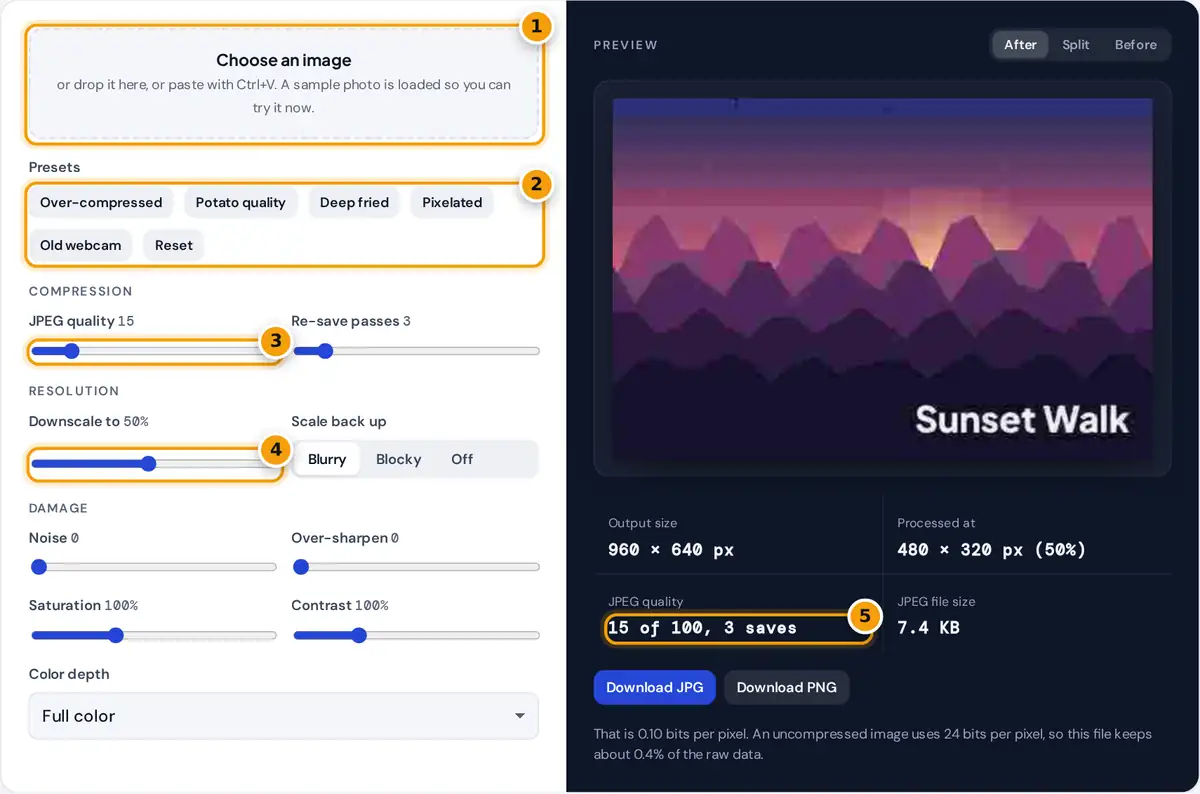
Task: Click the 'RESOLUTION' section heading
Action: pyautogui.click(x=74, y=391)
